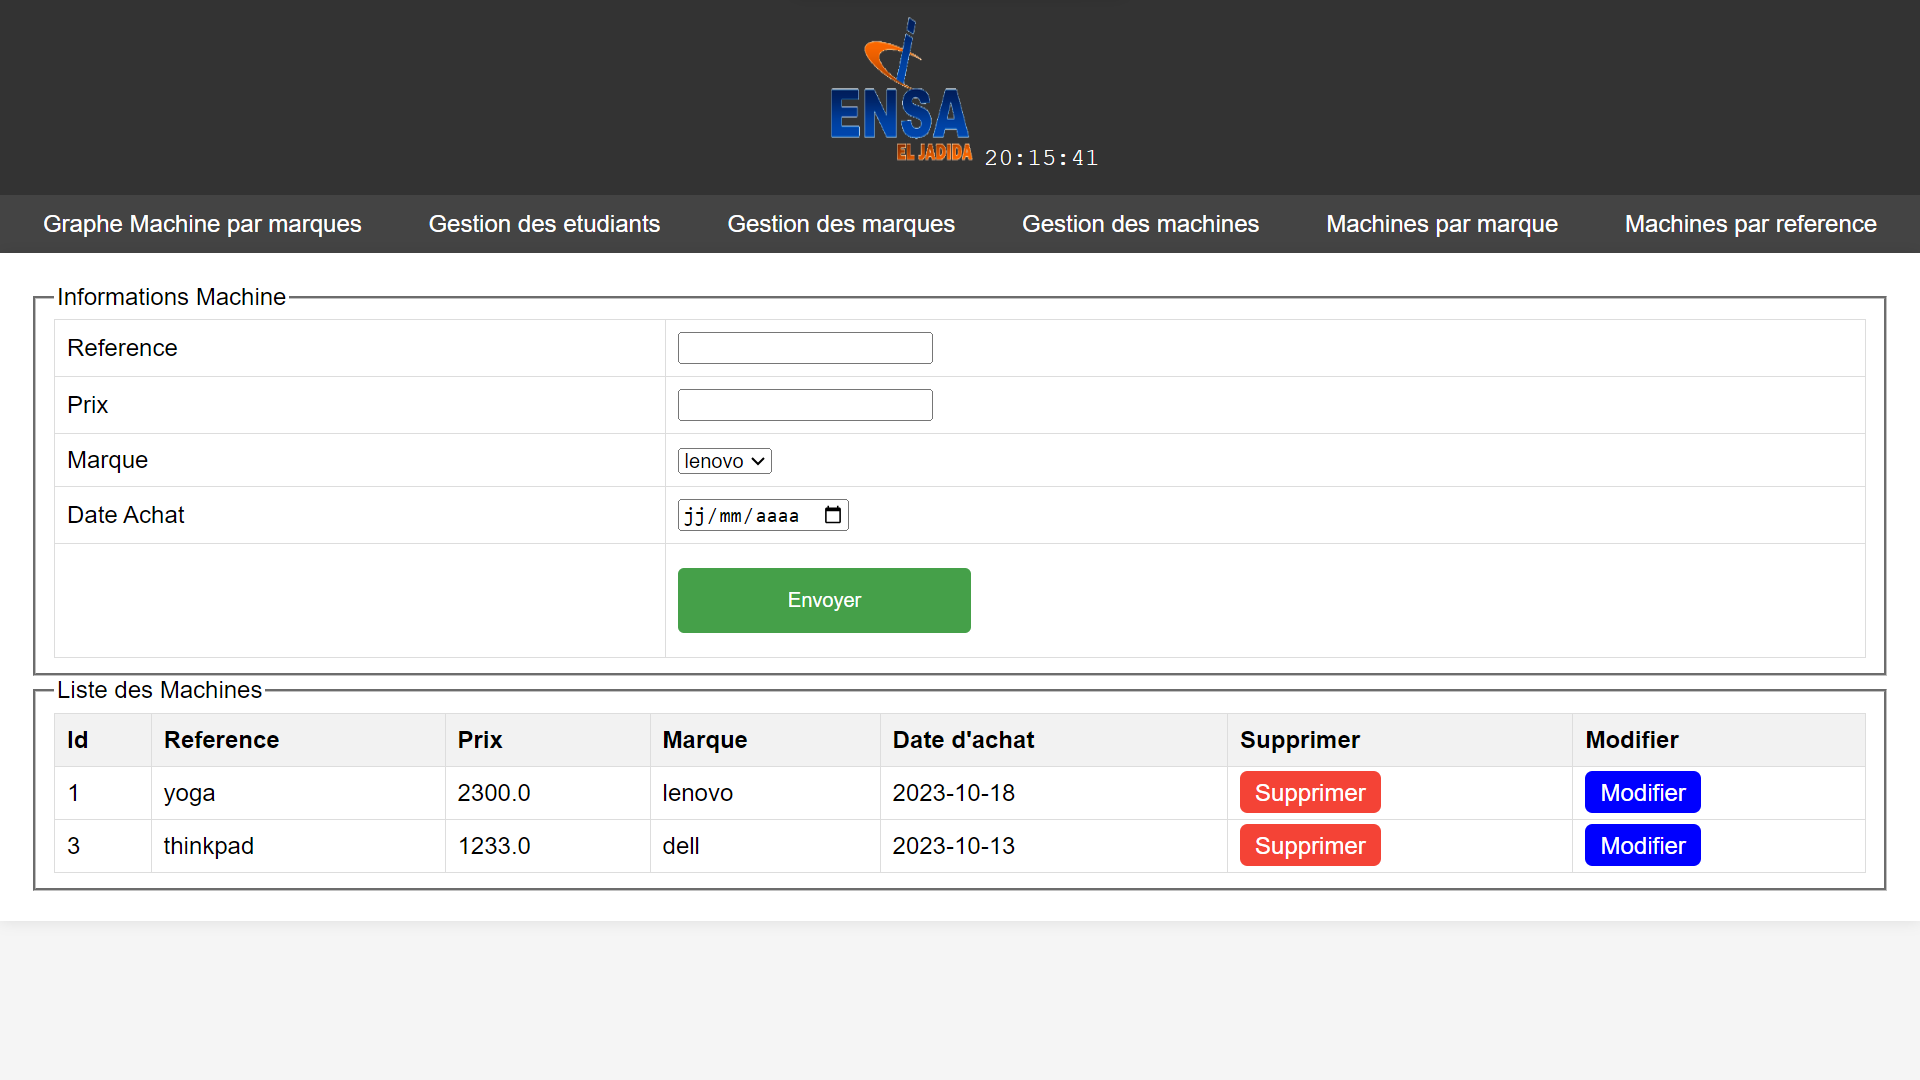
Task: Click the yoga reference cell
Action: (189, 793)
